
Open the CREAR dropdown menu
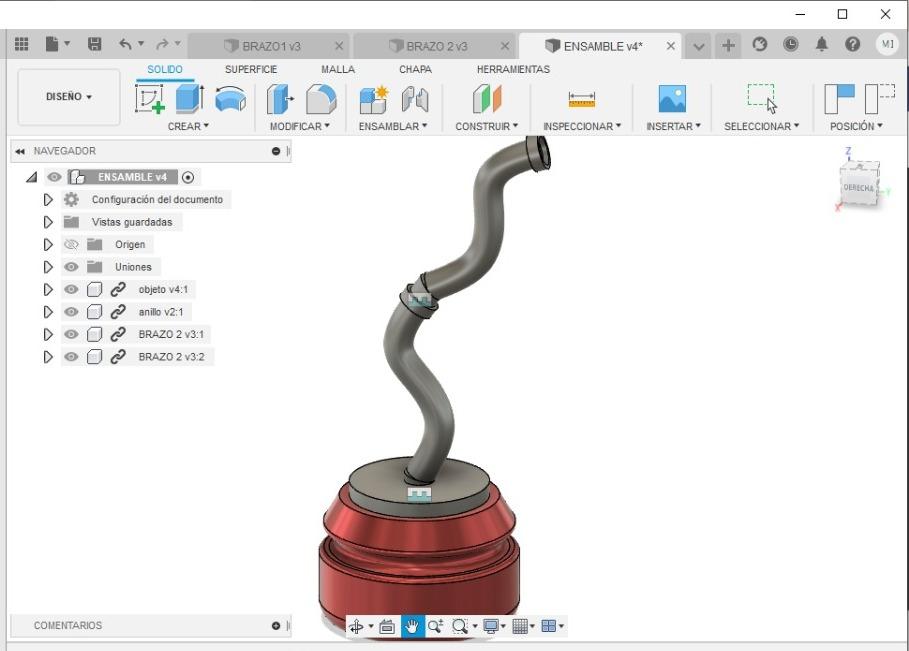click(x=188, y=126)
